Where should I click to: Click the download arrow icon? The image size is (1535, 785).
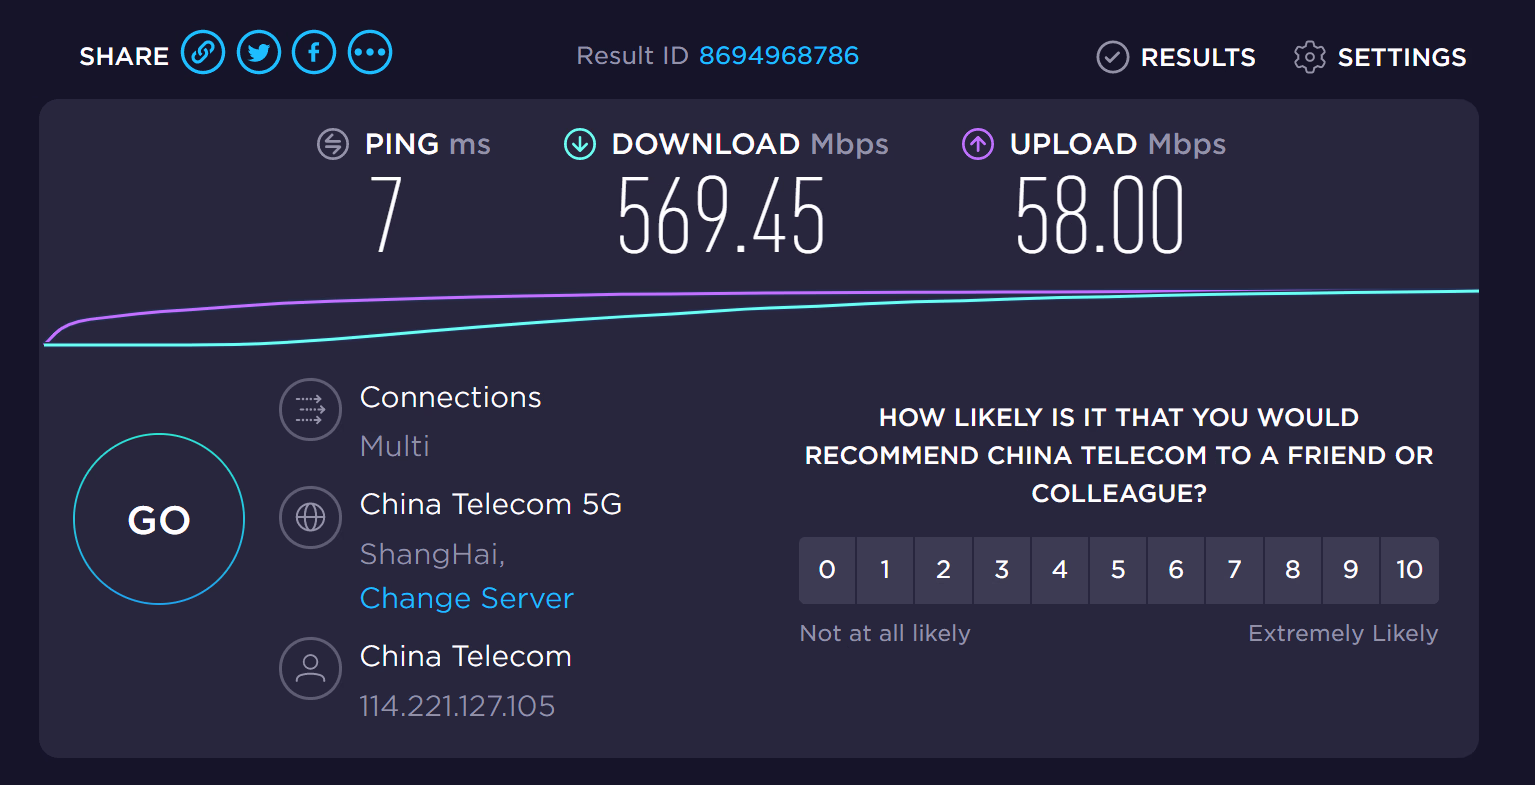(x=580, y=144)
